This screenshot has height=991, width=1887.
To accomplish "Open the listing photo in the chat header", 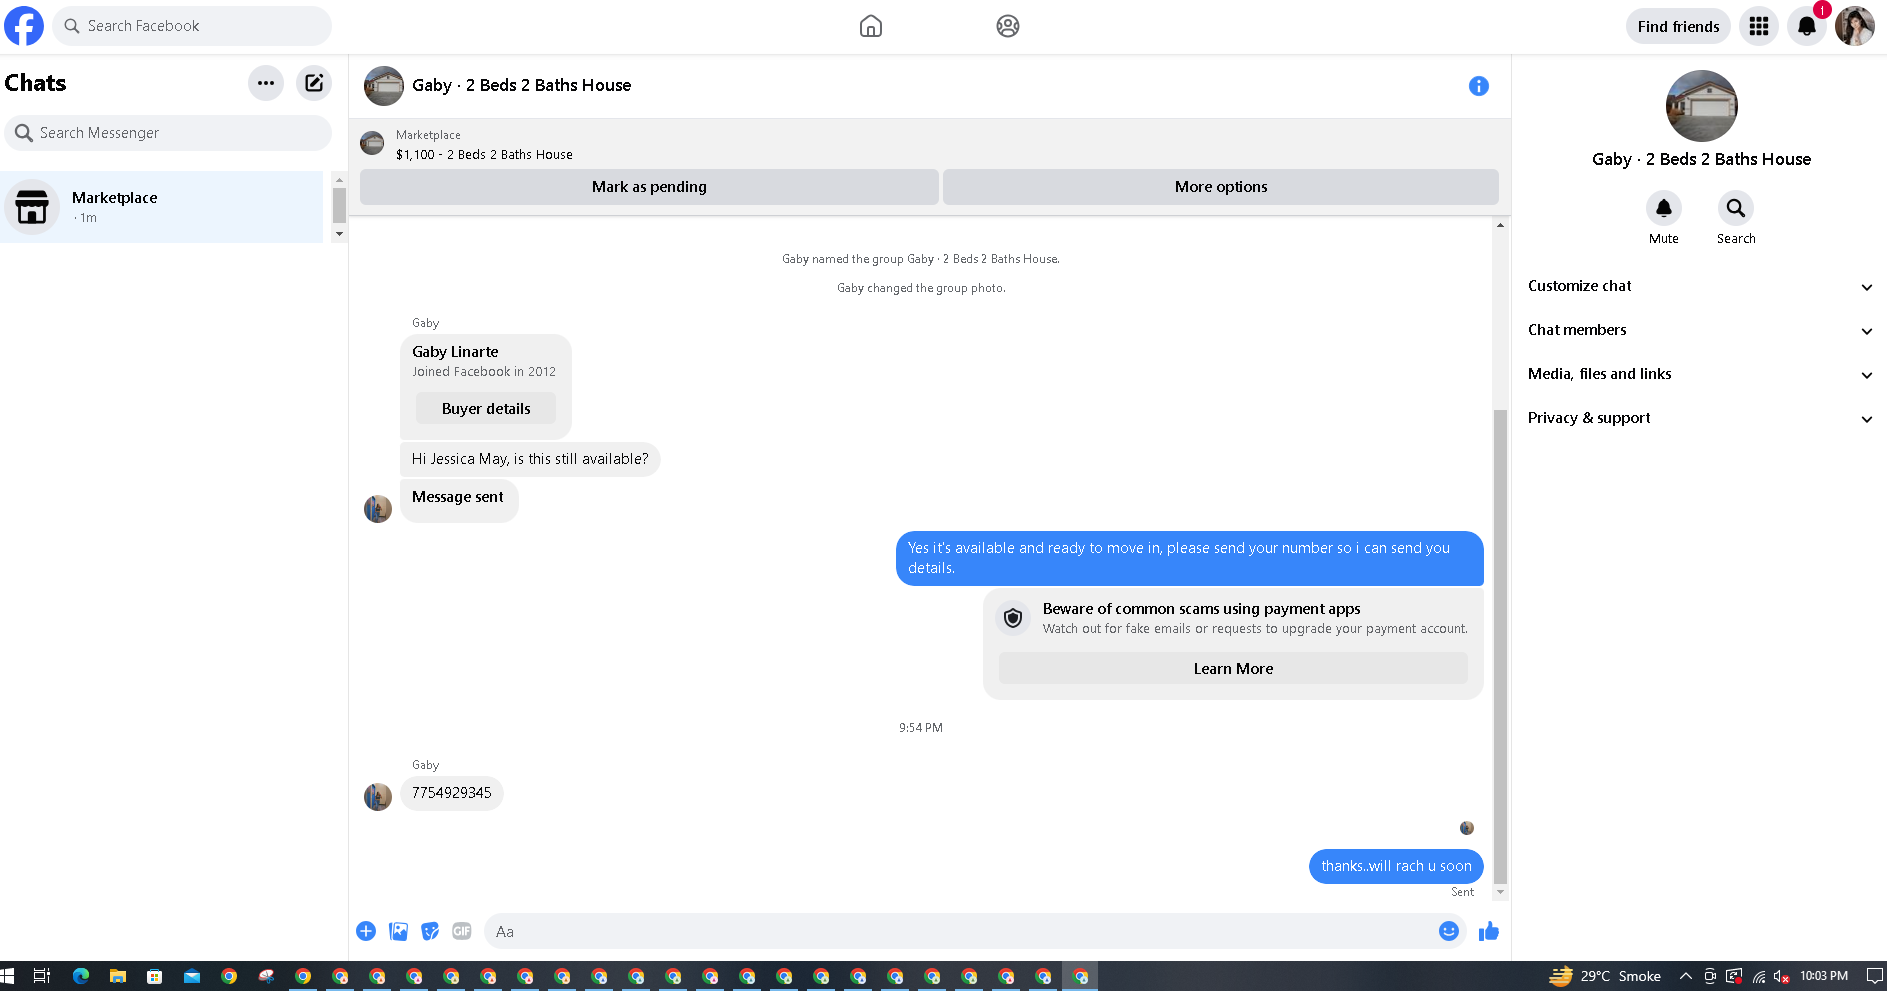I will point(384,86).
